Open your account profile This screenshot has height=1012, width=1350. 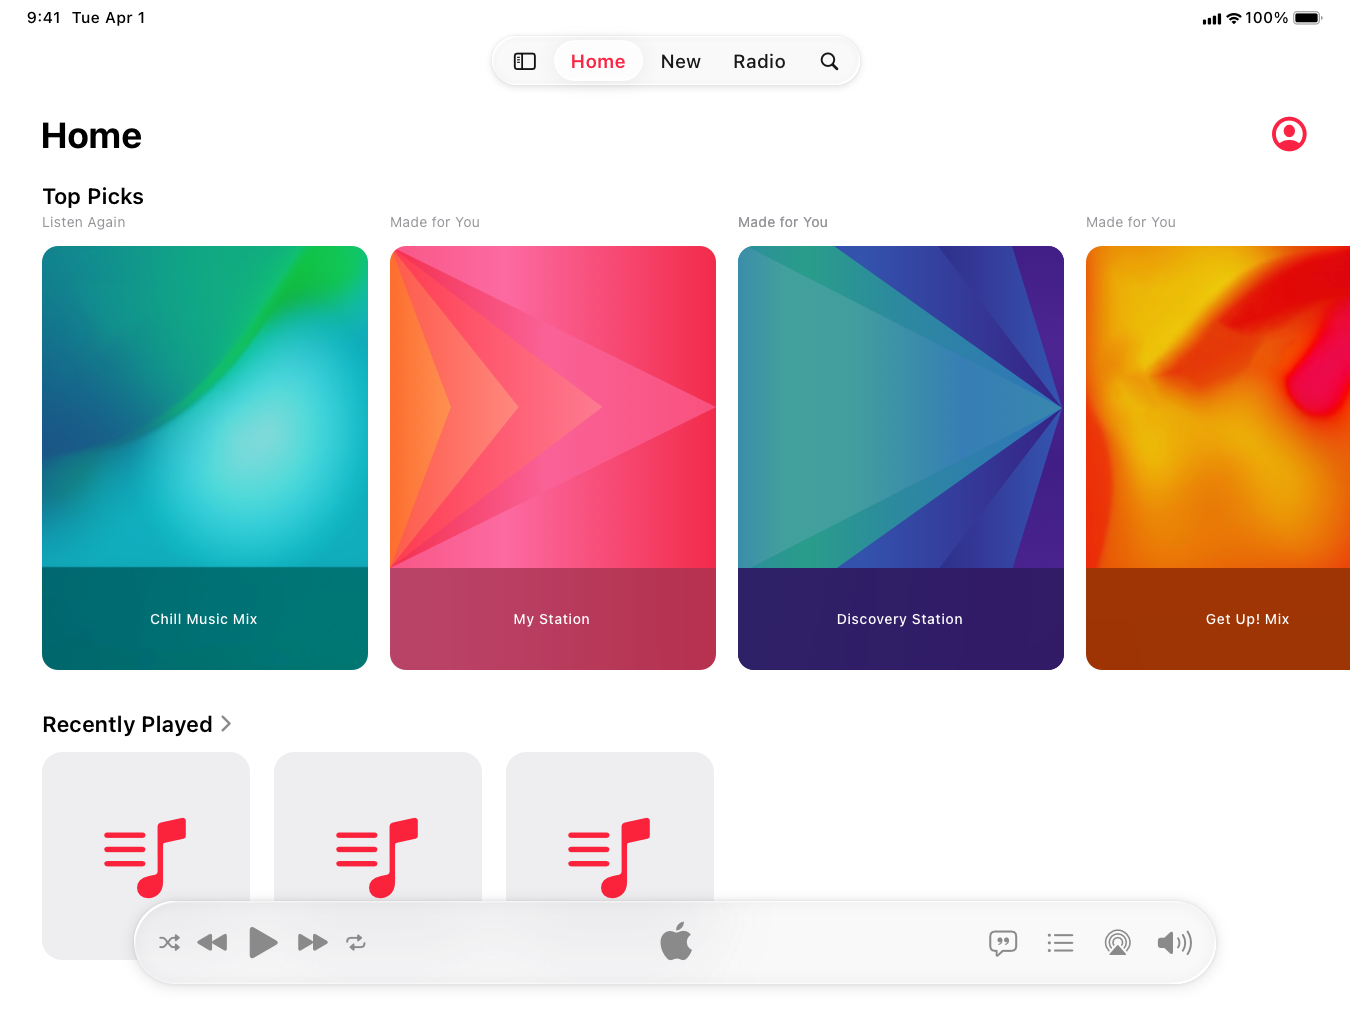tap(1288, 133)
